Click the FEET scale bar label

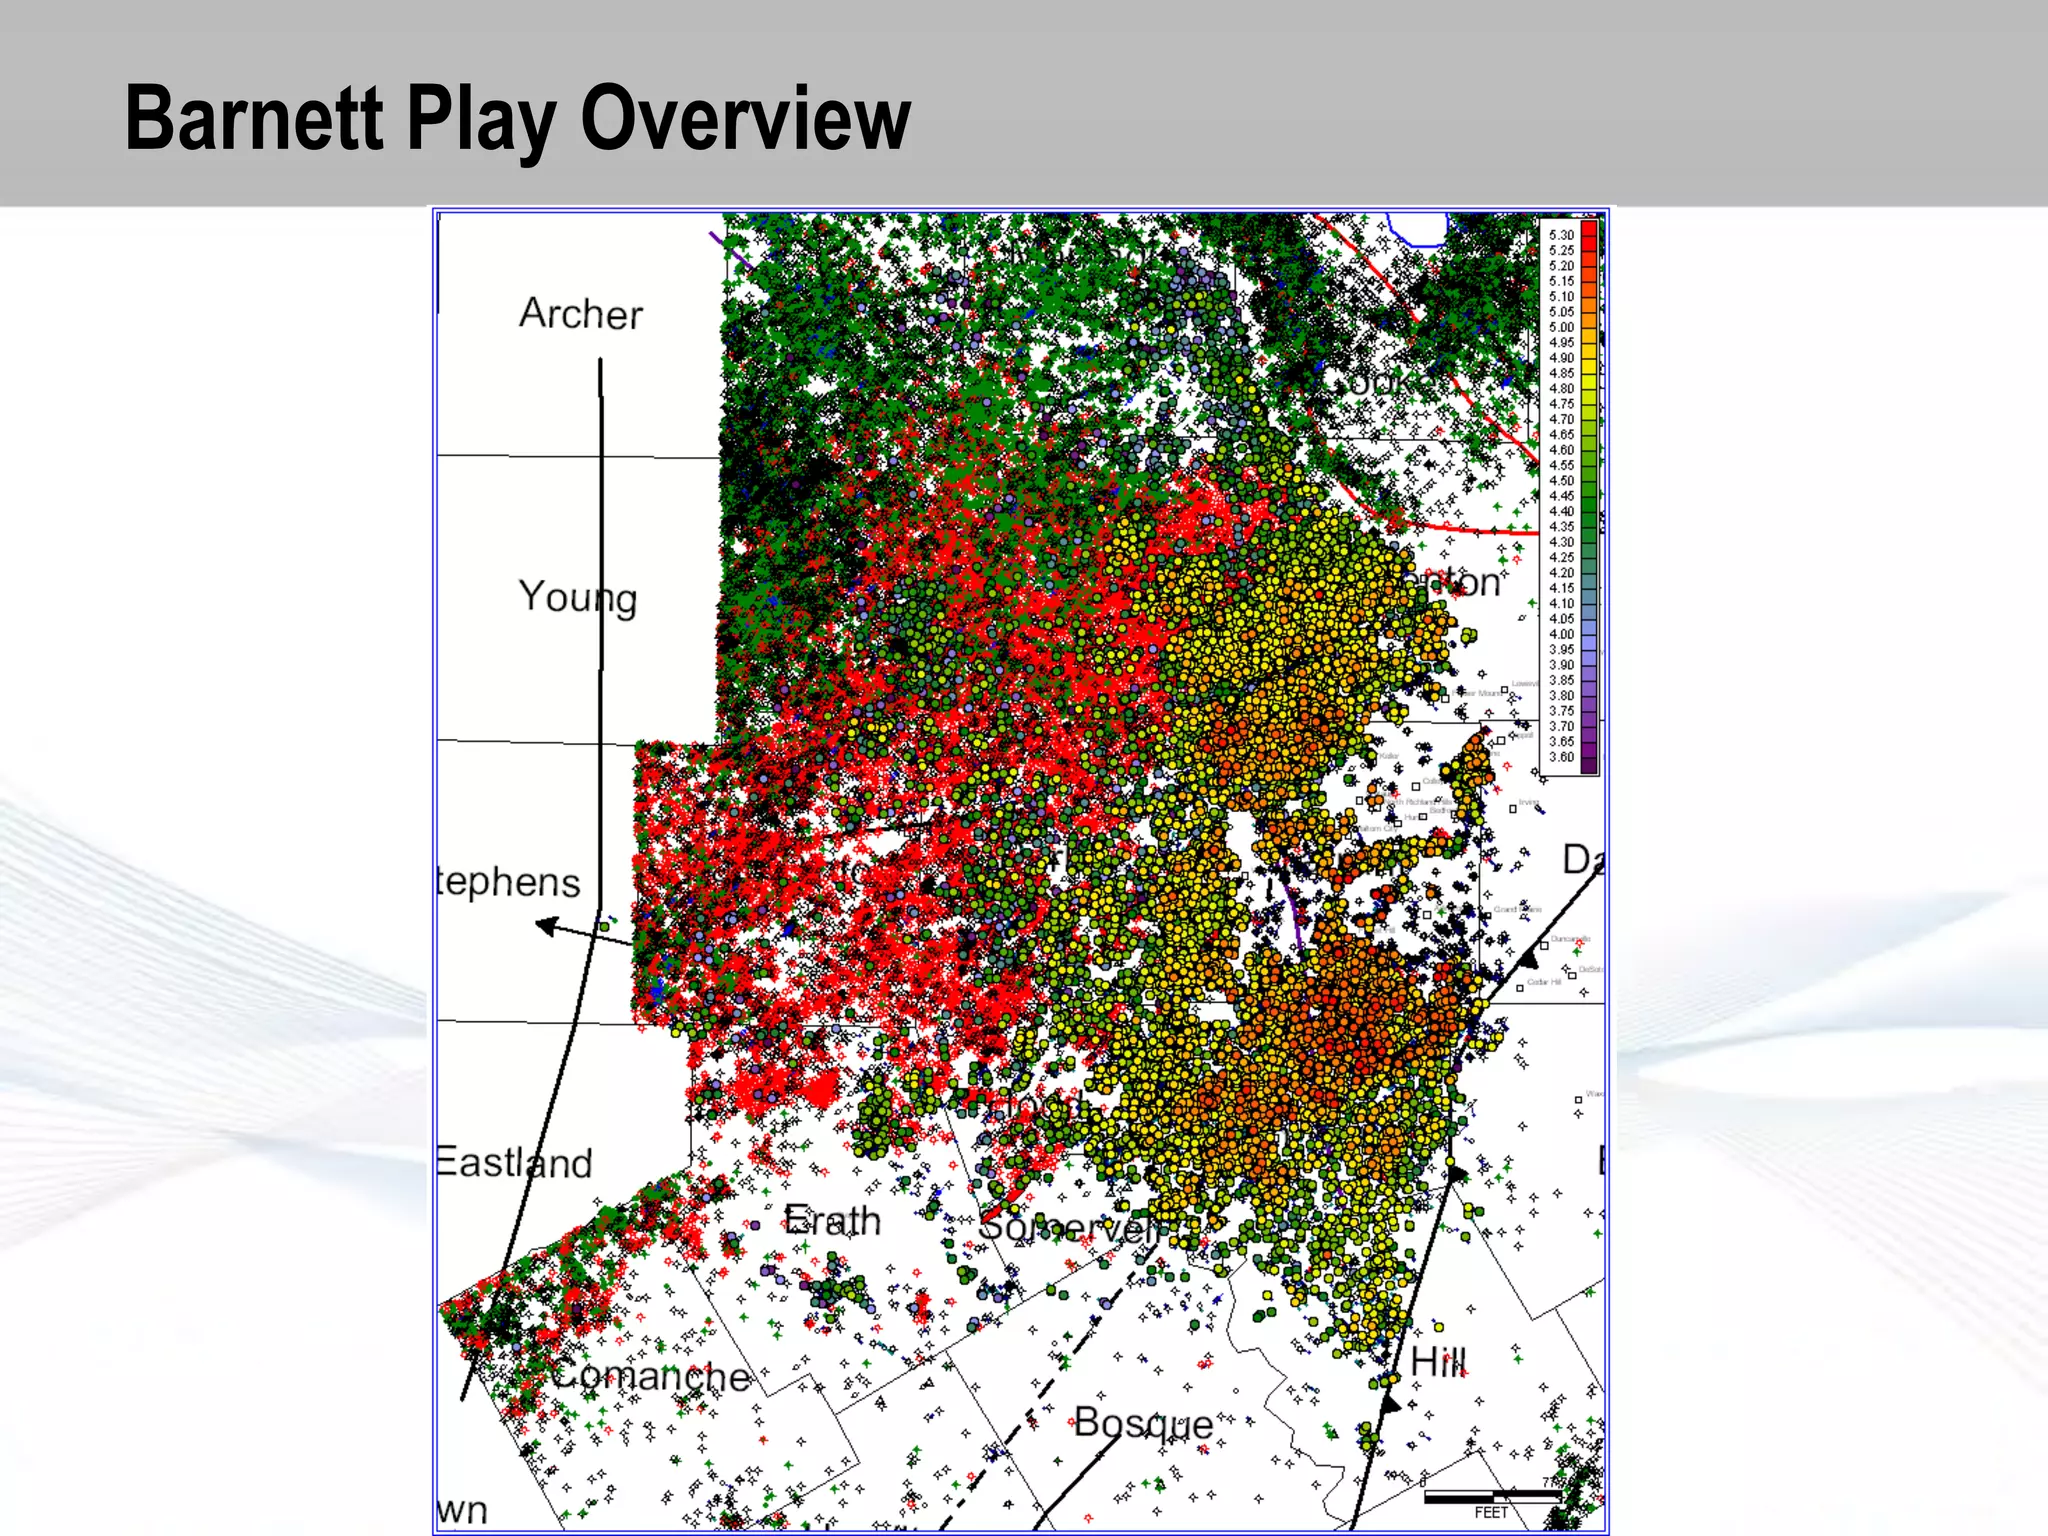(x=1490, y=1513)
